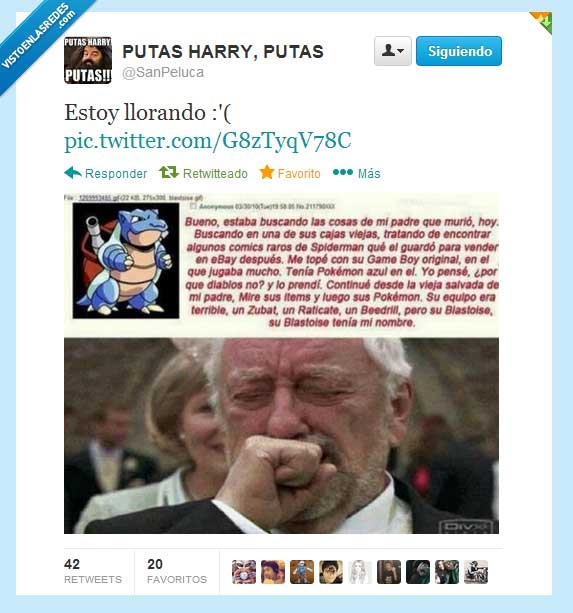Viewport: 573px width, 613px height.
Task: Open the crying old man image
Action: coord(281,436)
